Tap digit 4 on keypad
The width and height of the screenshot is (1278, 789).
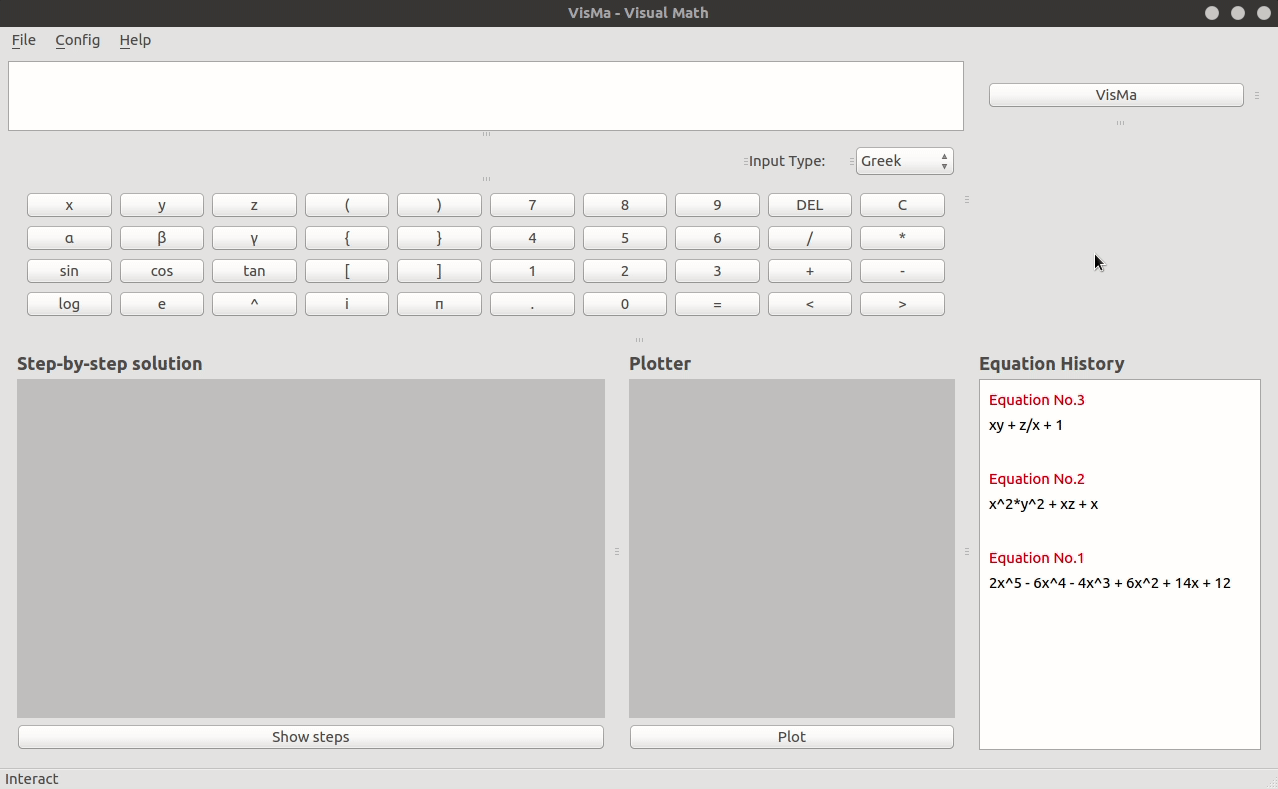tap(532, 238)
